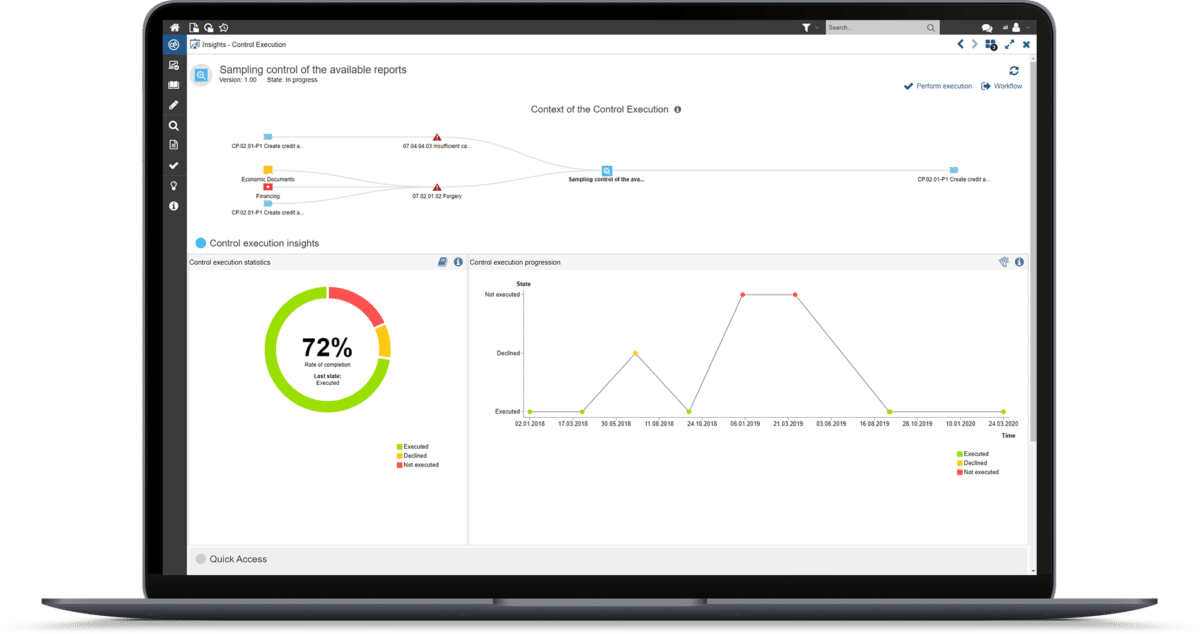Select the Search tool in left sidebar

[x=173, y=124]
